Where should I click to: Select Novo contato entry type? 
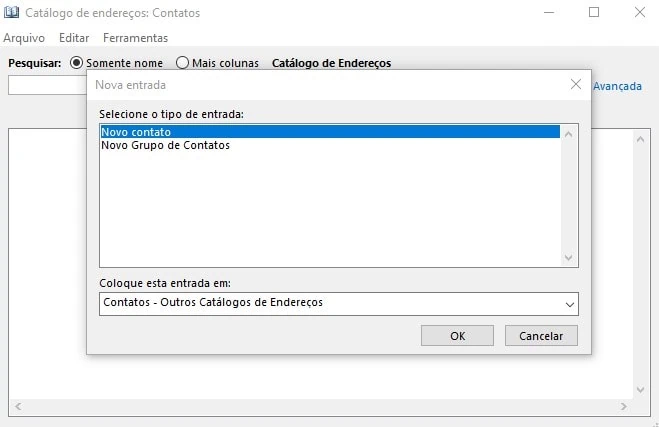(330, 132)
